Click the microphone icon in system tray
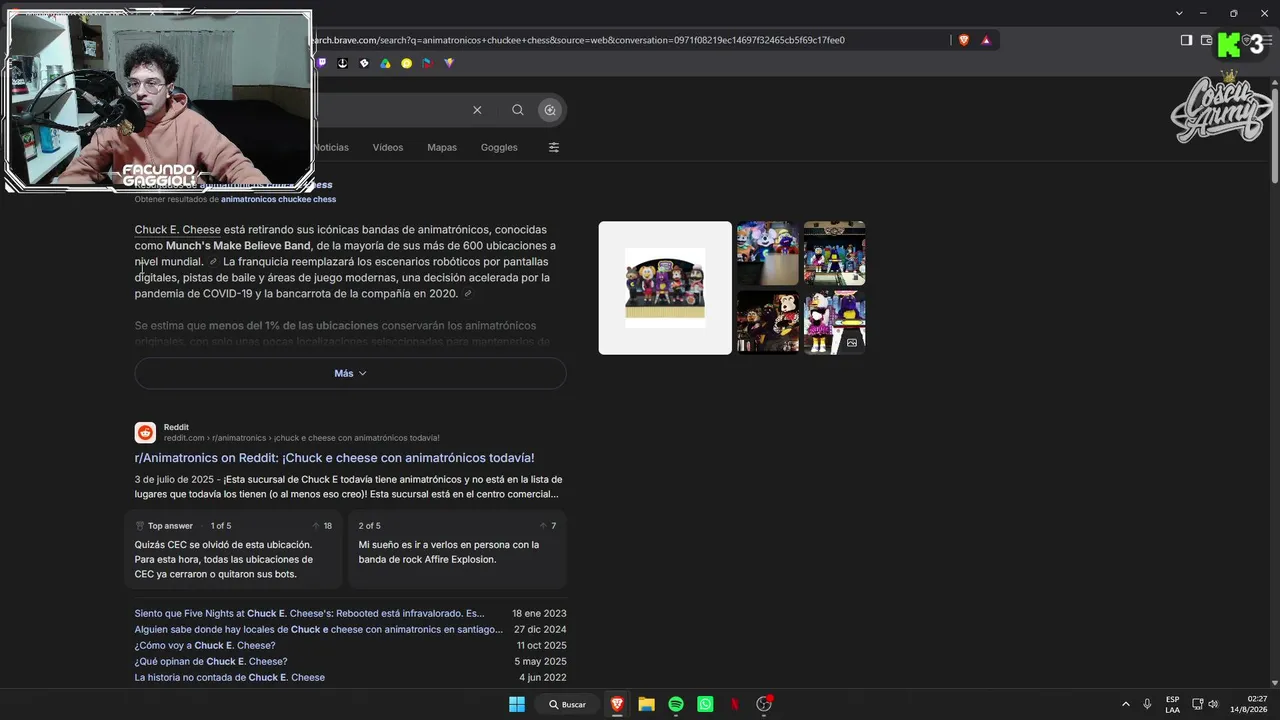 click(1147, 704)
